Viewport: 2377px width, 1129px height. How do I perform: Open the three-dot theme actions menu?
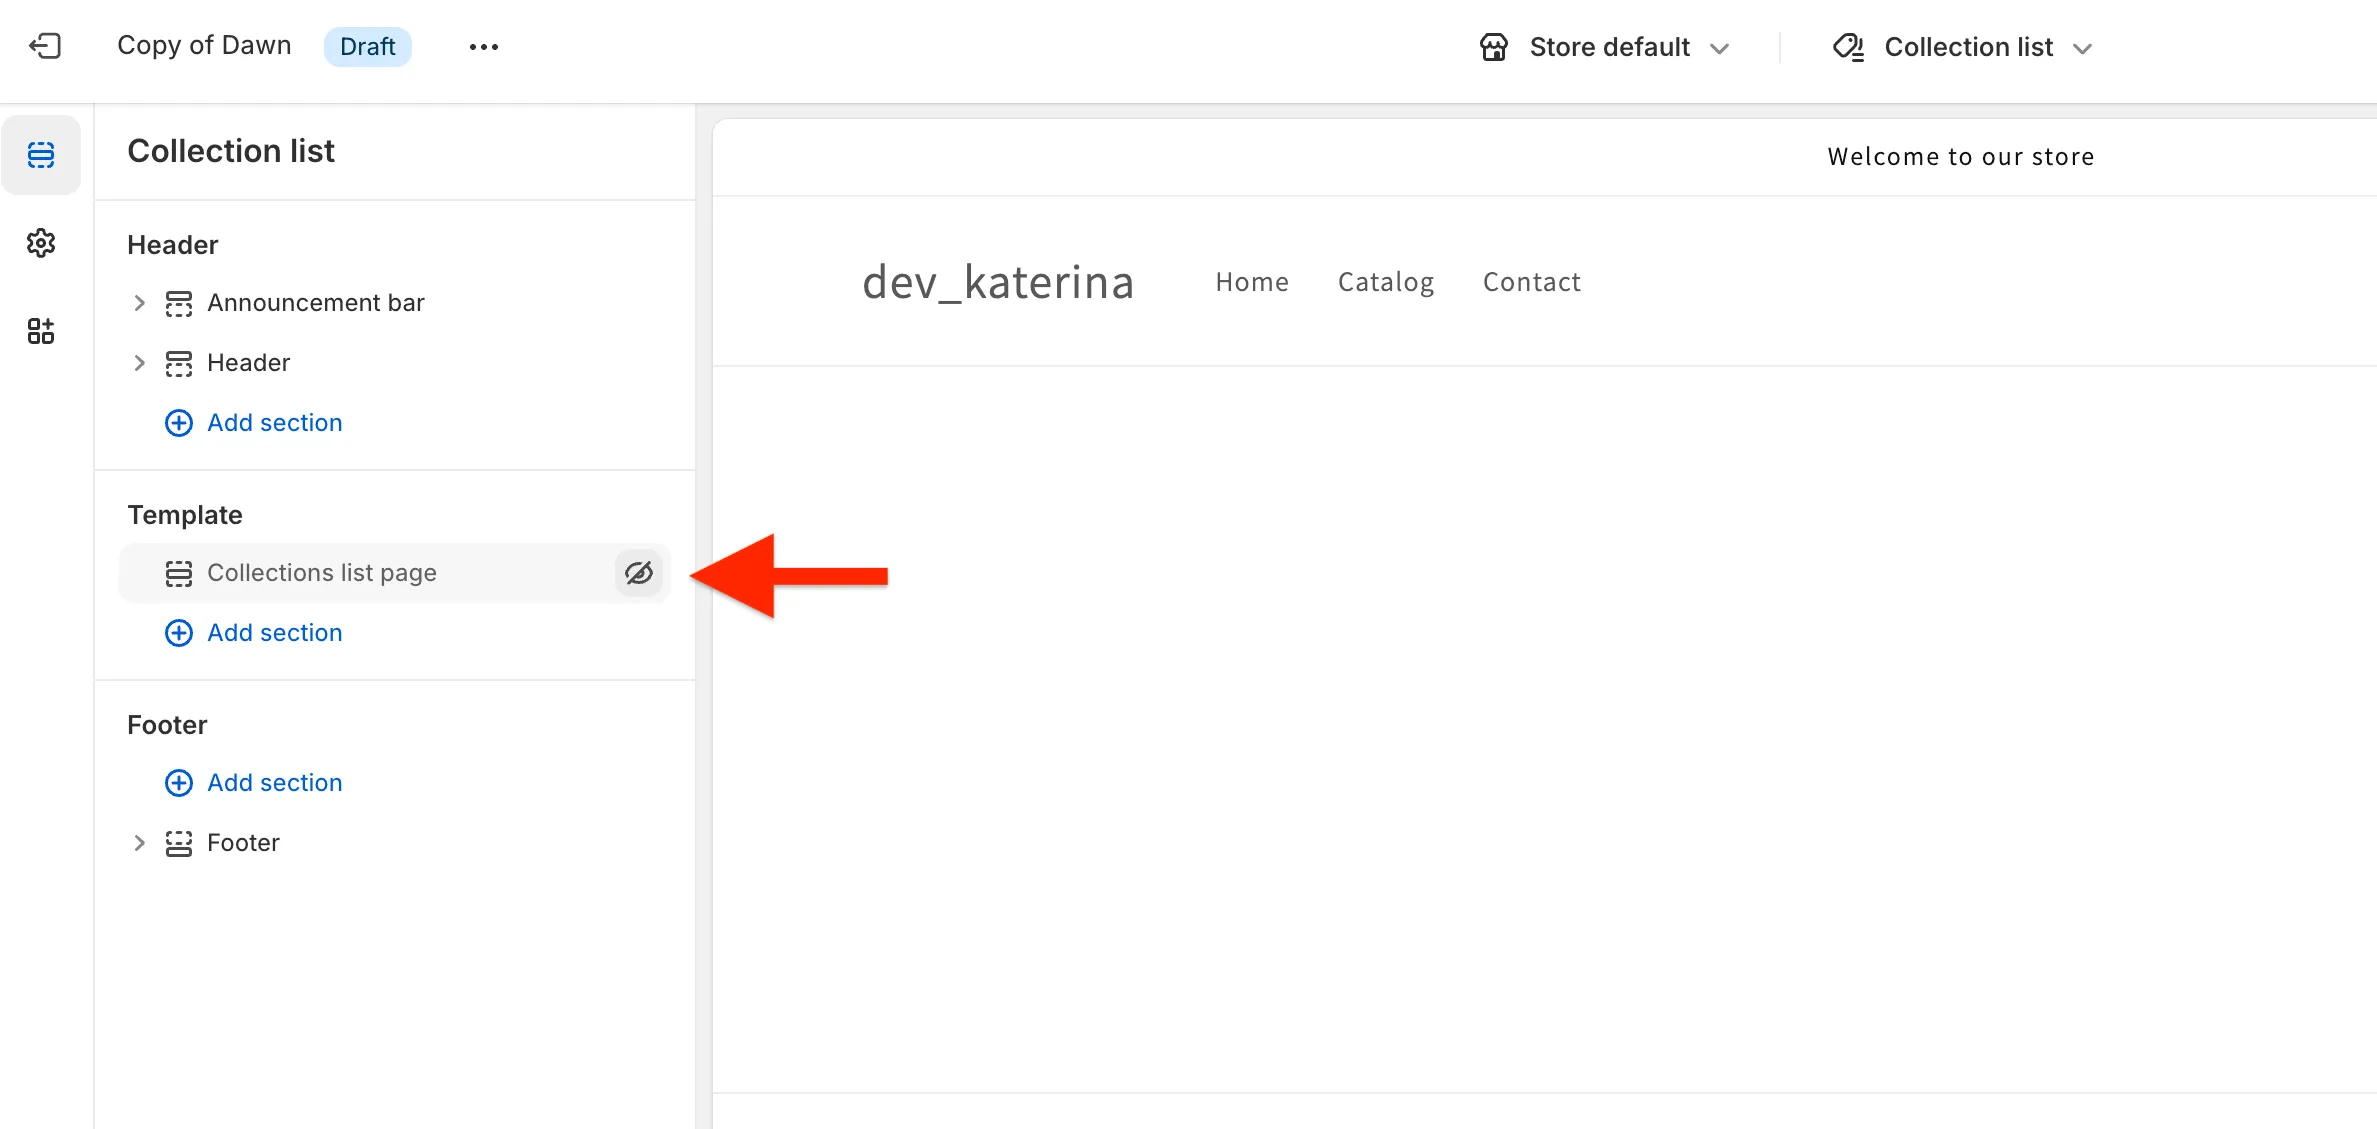(484, 47)
